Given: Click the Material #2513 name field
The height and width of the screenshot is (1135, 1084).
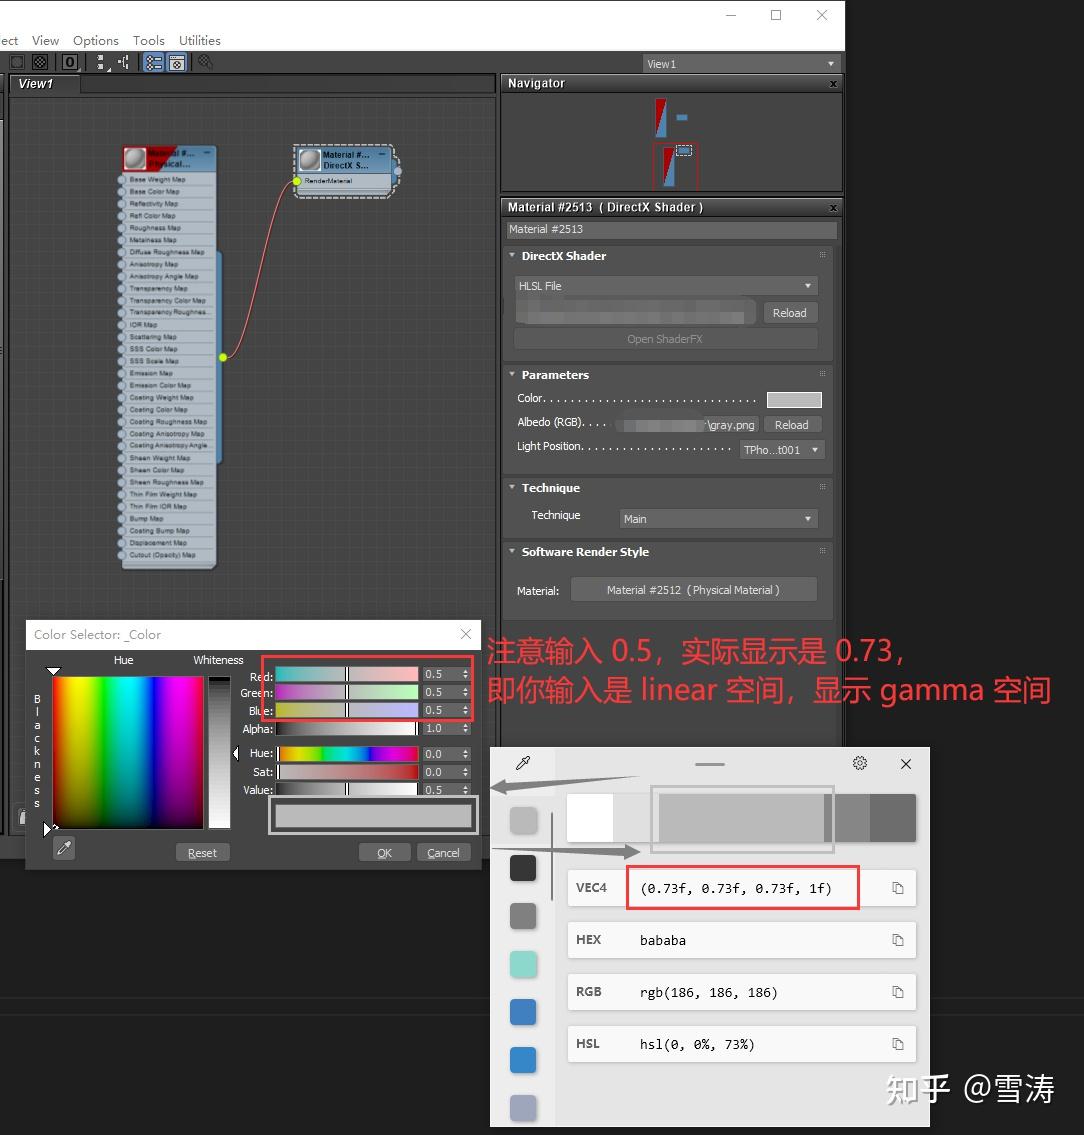Looking at the screenshot, I should (670, 229).
